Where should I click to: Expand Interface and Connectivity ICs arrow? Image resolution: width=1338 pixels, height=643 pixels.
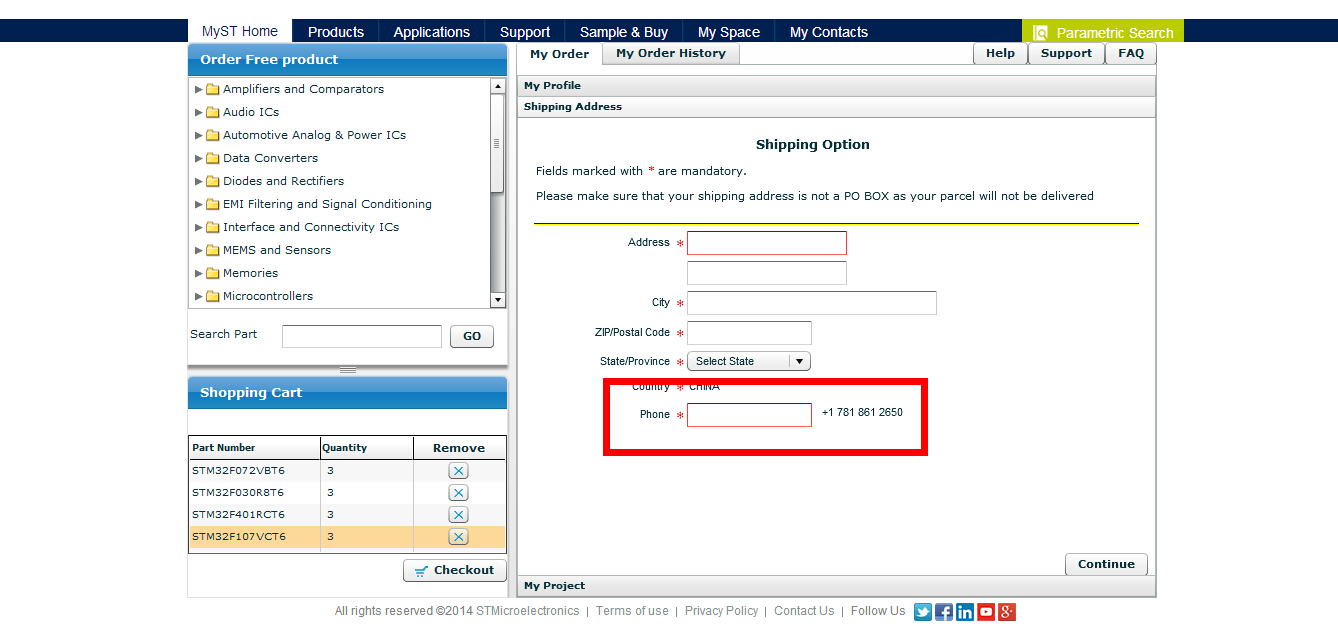point(199,227)
